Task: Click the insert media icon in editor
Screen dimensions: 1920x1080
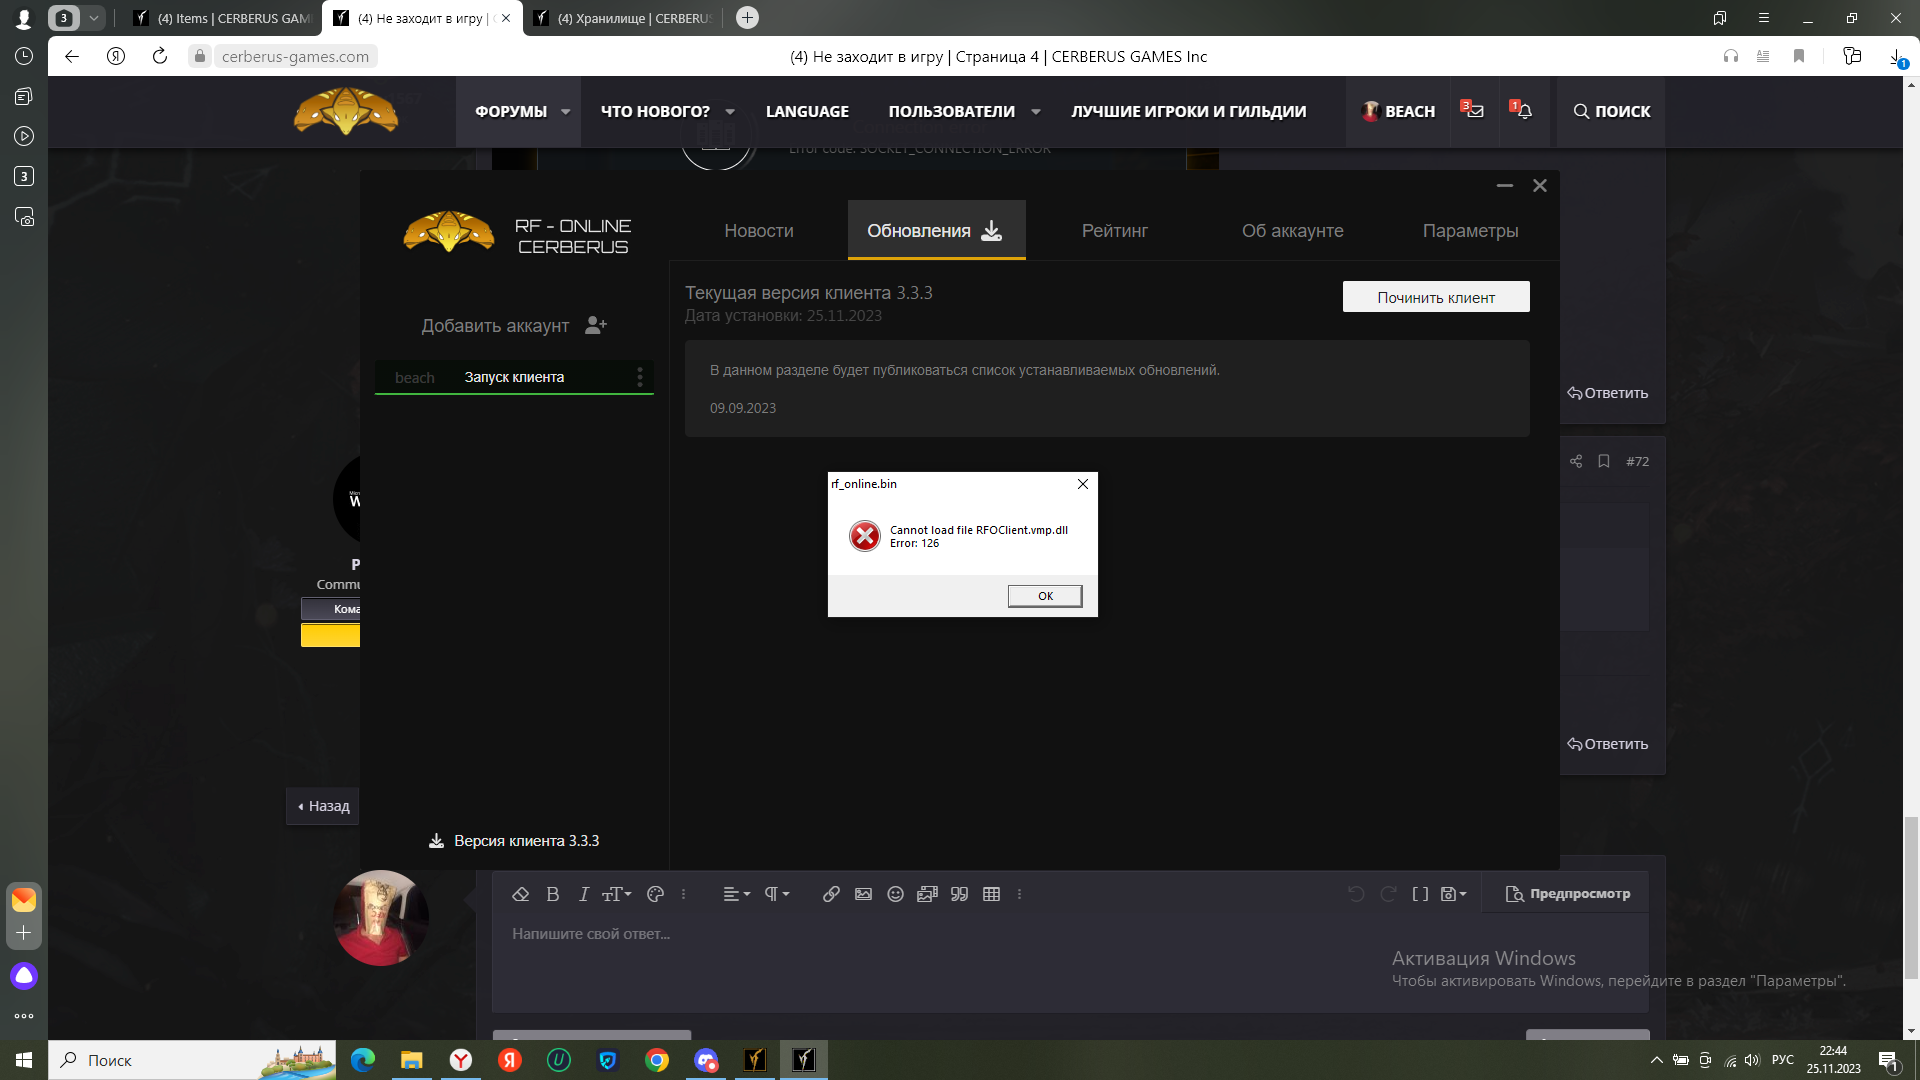Action: tap(927, 894)
